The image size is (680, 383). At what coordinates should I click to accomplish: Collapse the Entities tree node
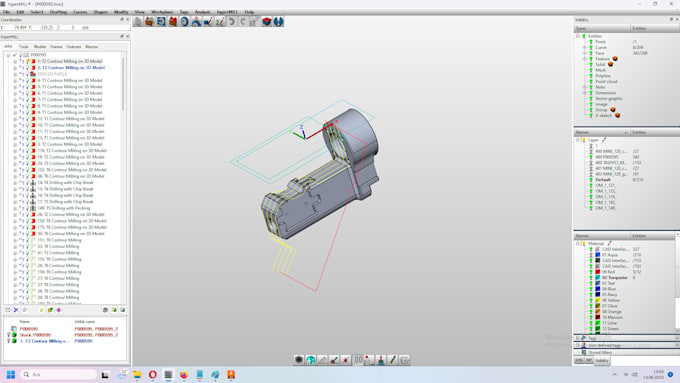coord(578,36)
